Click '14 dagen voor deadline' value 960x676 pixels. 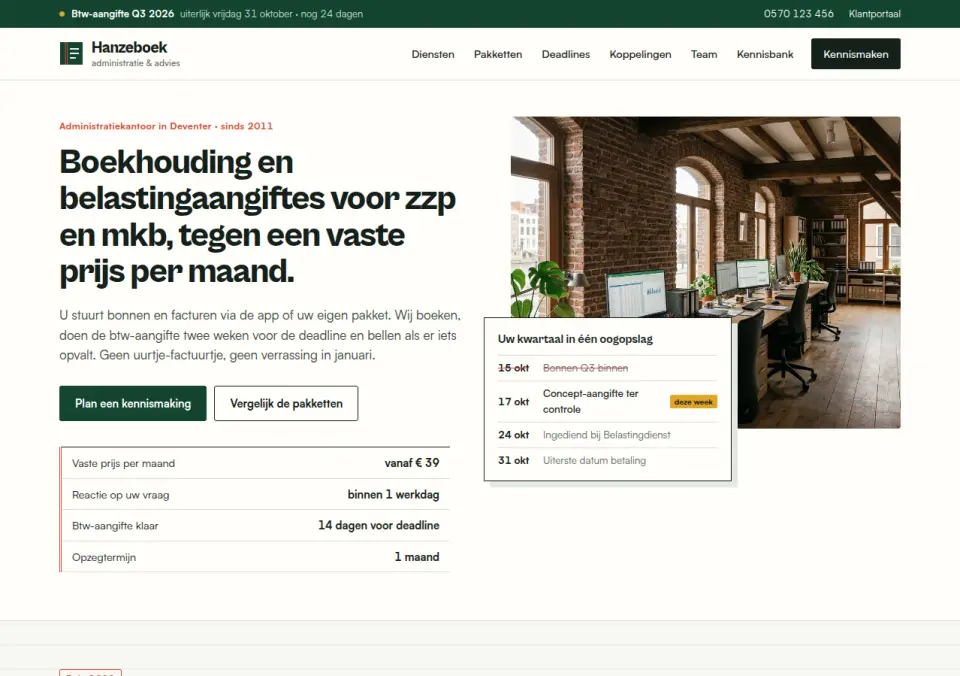click(378, 525)
